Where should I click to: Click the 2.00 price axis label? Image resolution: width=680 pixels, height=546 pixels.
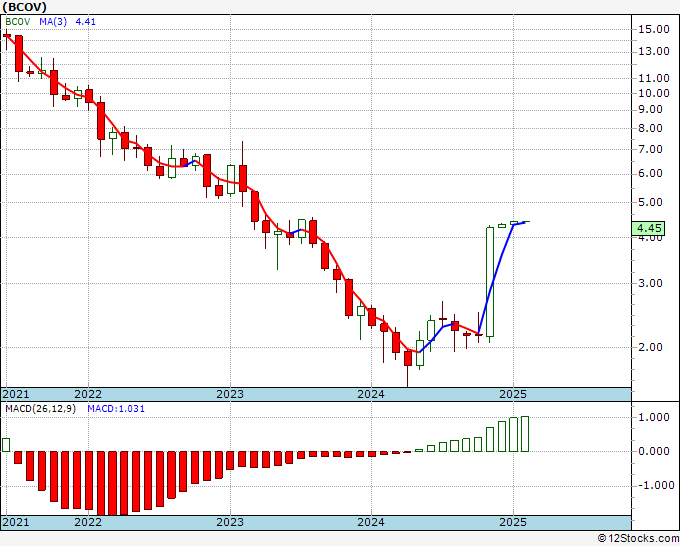[650, 347]
